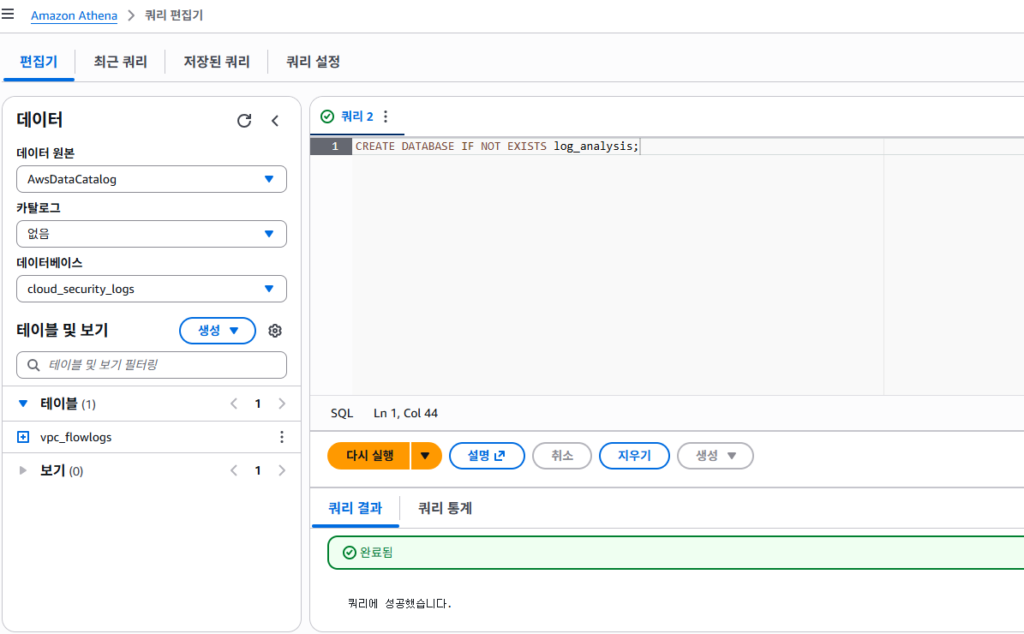Collapse the 테이블 section

coord(24,404)
